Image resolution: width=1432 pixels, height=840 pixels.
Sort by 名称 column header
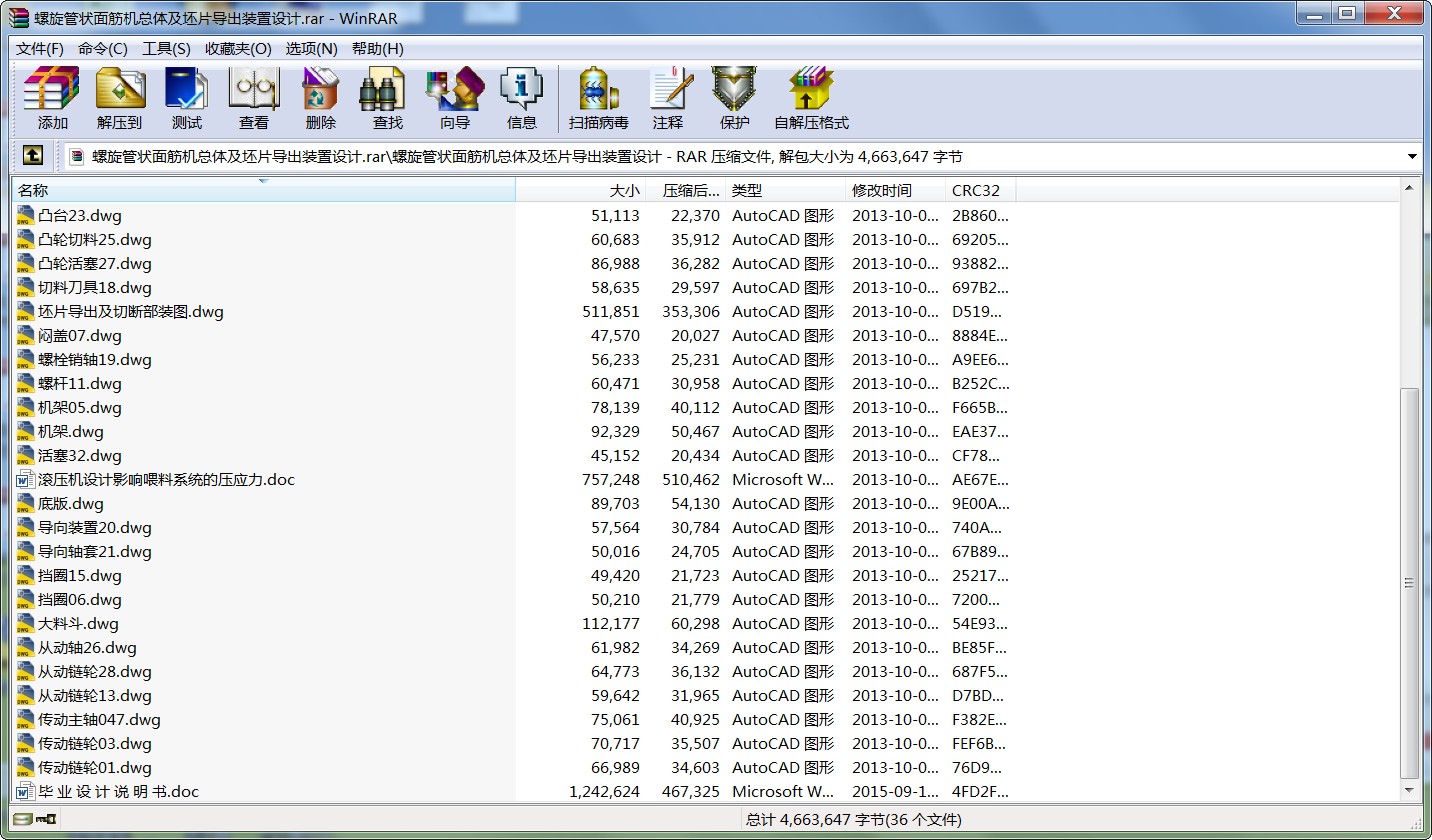click(264, 190)
